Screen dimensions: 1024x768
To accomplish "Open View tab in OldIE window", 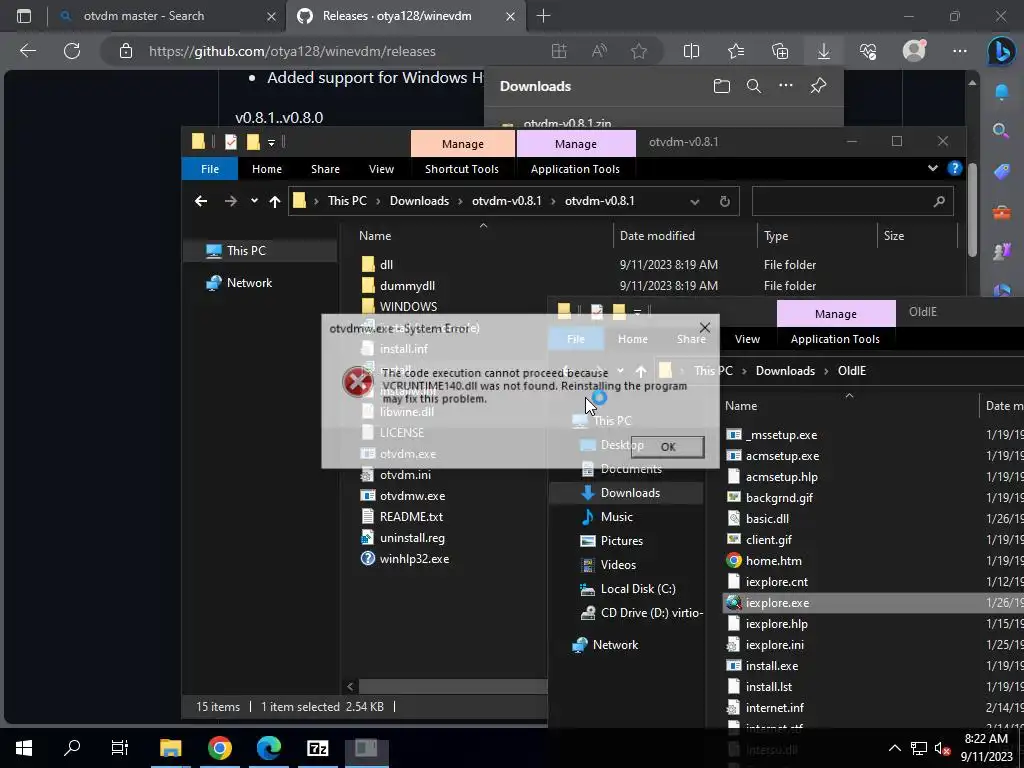I will coord(747,339).
